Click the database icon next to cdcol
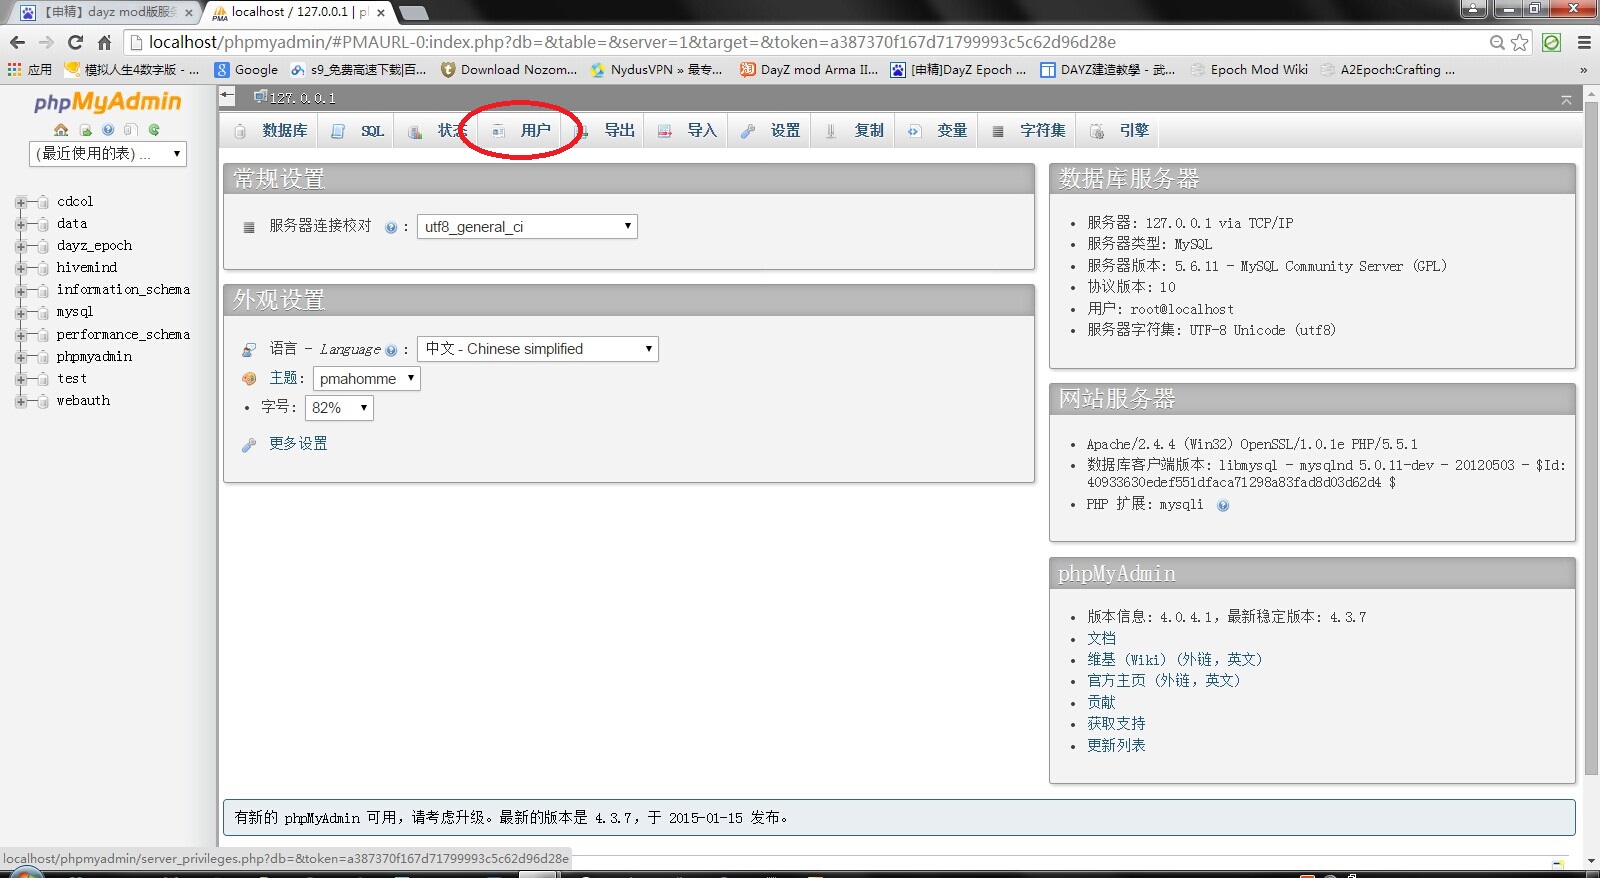1600x878 pixels. tap(42, 202)
